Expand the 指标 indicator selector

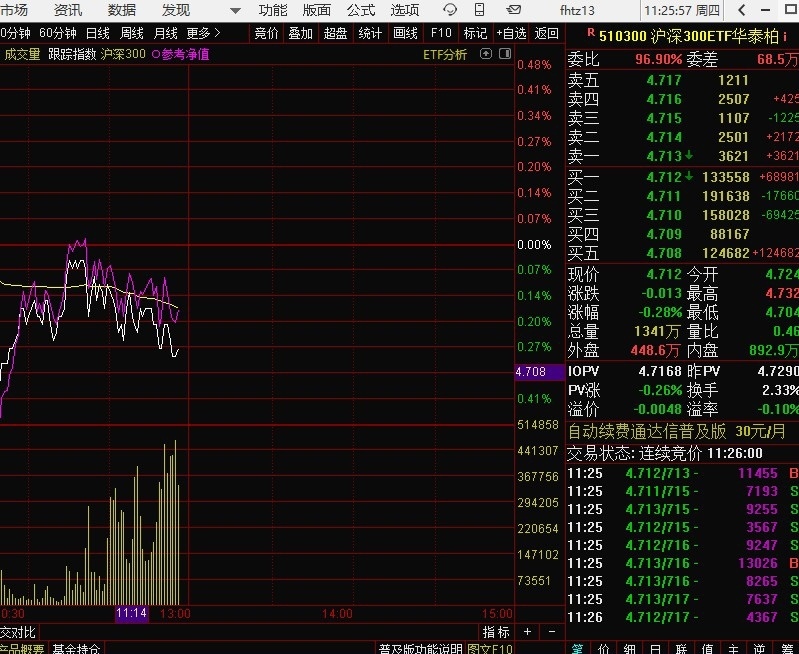[496, 632]
